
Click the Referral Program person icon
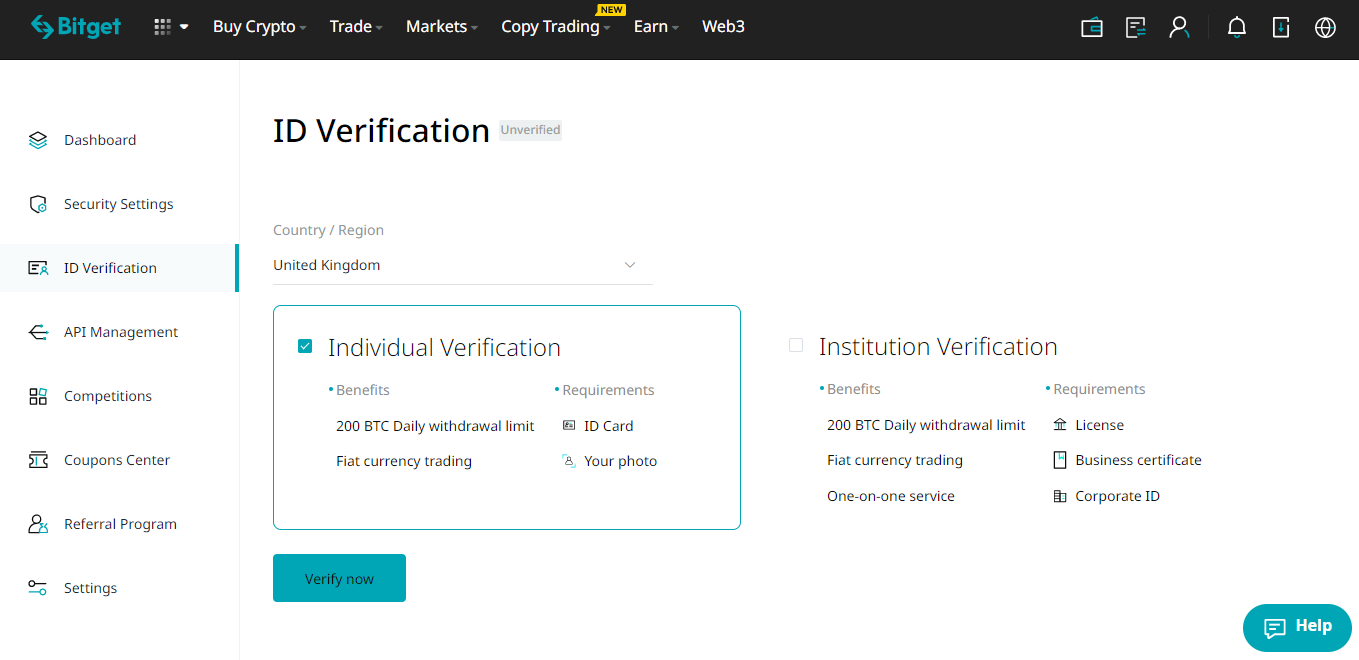[x=38, y=524]
